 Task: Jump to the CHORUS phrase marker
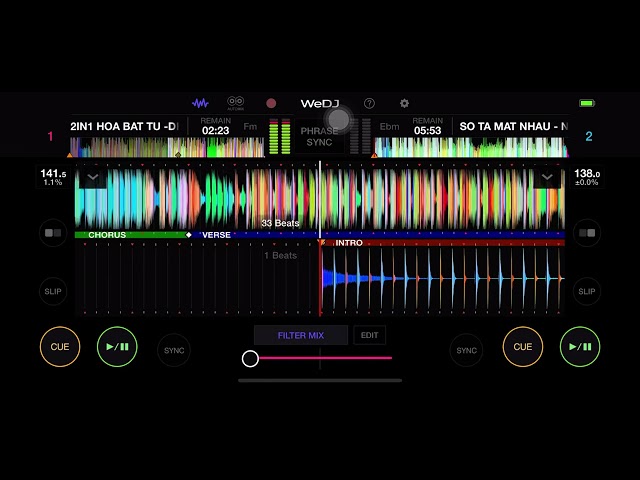(107, 235)
